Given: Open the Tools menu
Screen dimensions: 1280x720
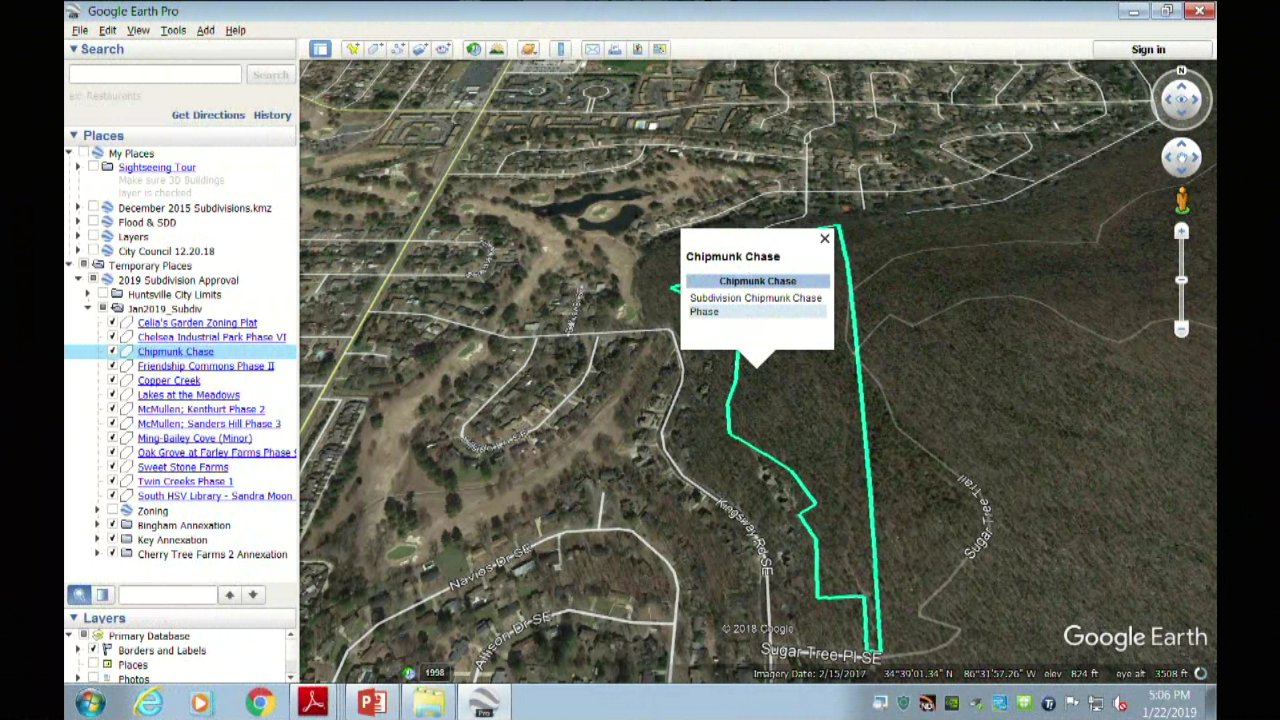Looking at the screenshot, I should click(x=173, y=30).
